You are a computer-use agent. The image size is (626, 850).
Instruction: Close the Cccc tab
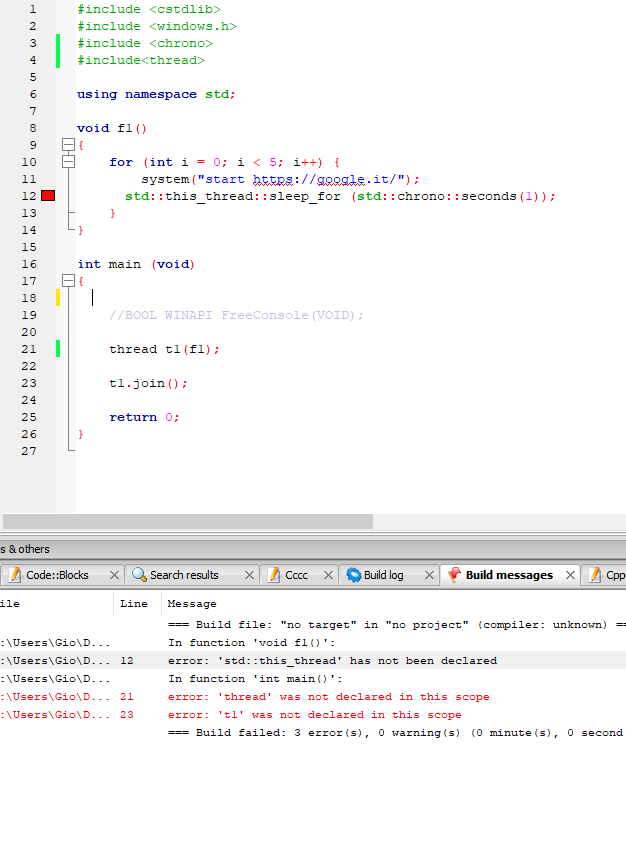(328, 575)
